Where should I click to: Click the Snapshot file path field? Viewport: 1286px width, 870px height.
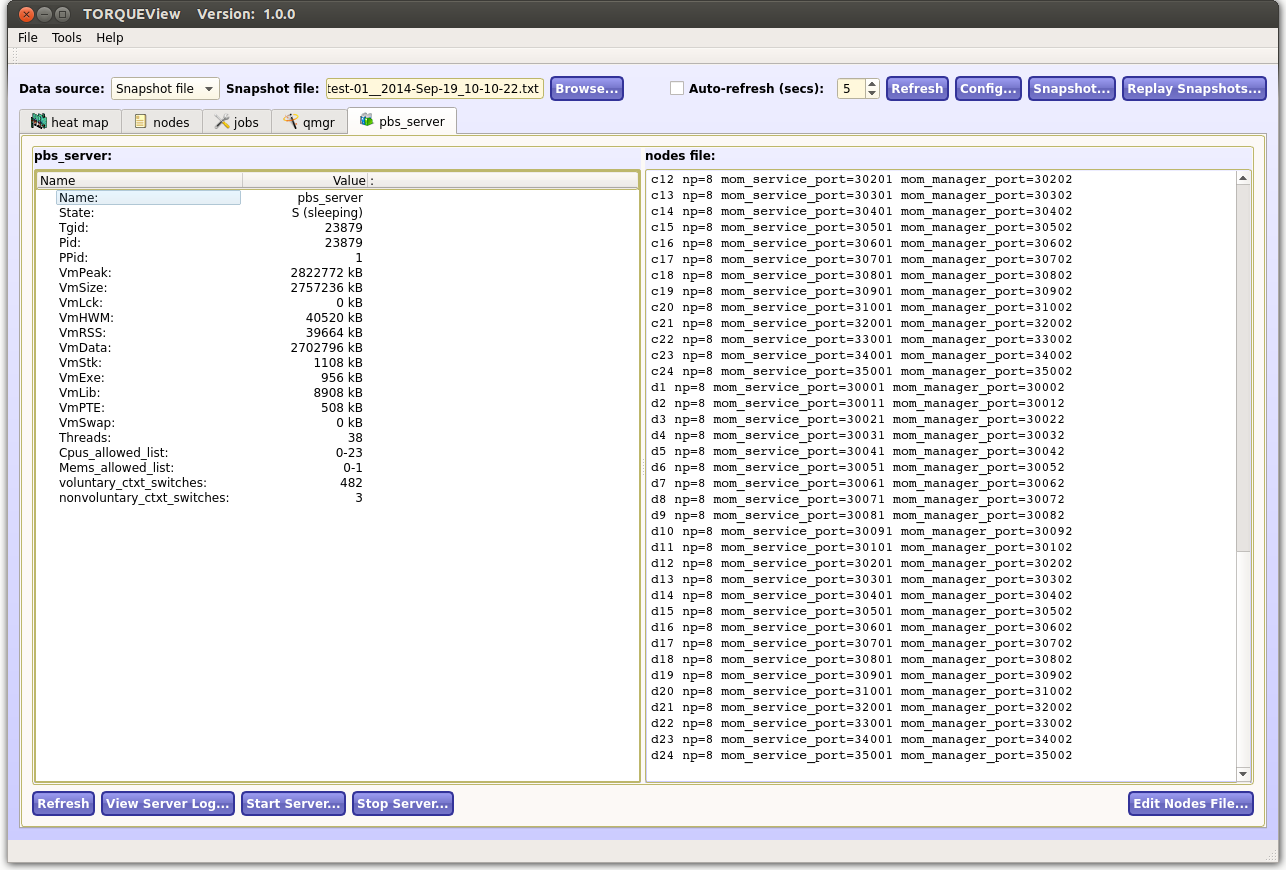point(434,89)
